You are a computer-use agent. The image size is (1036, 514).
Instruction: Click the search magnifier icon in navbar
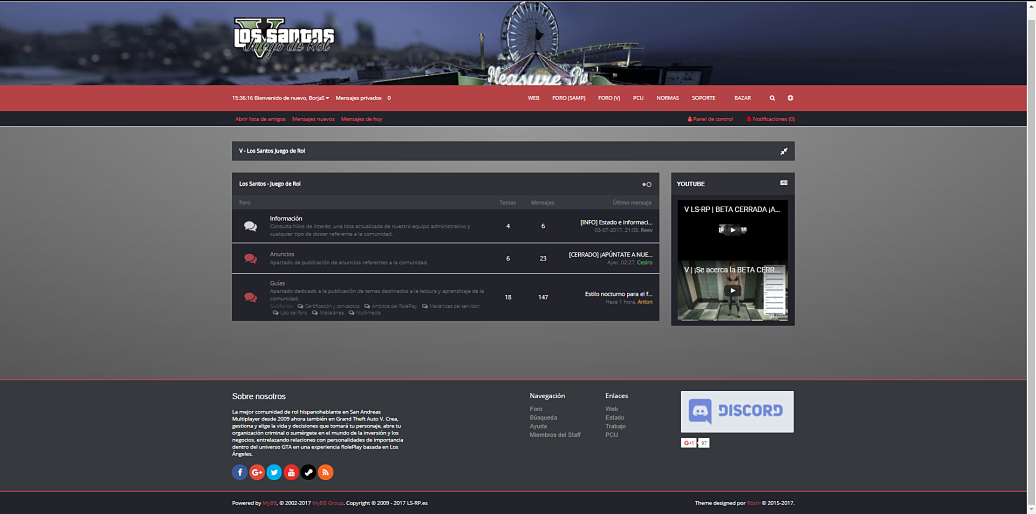click(x=772, y=98)
